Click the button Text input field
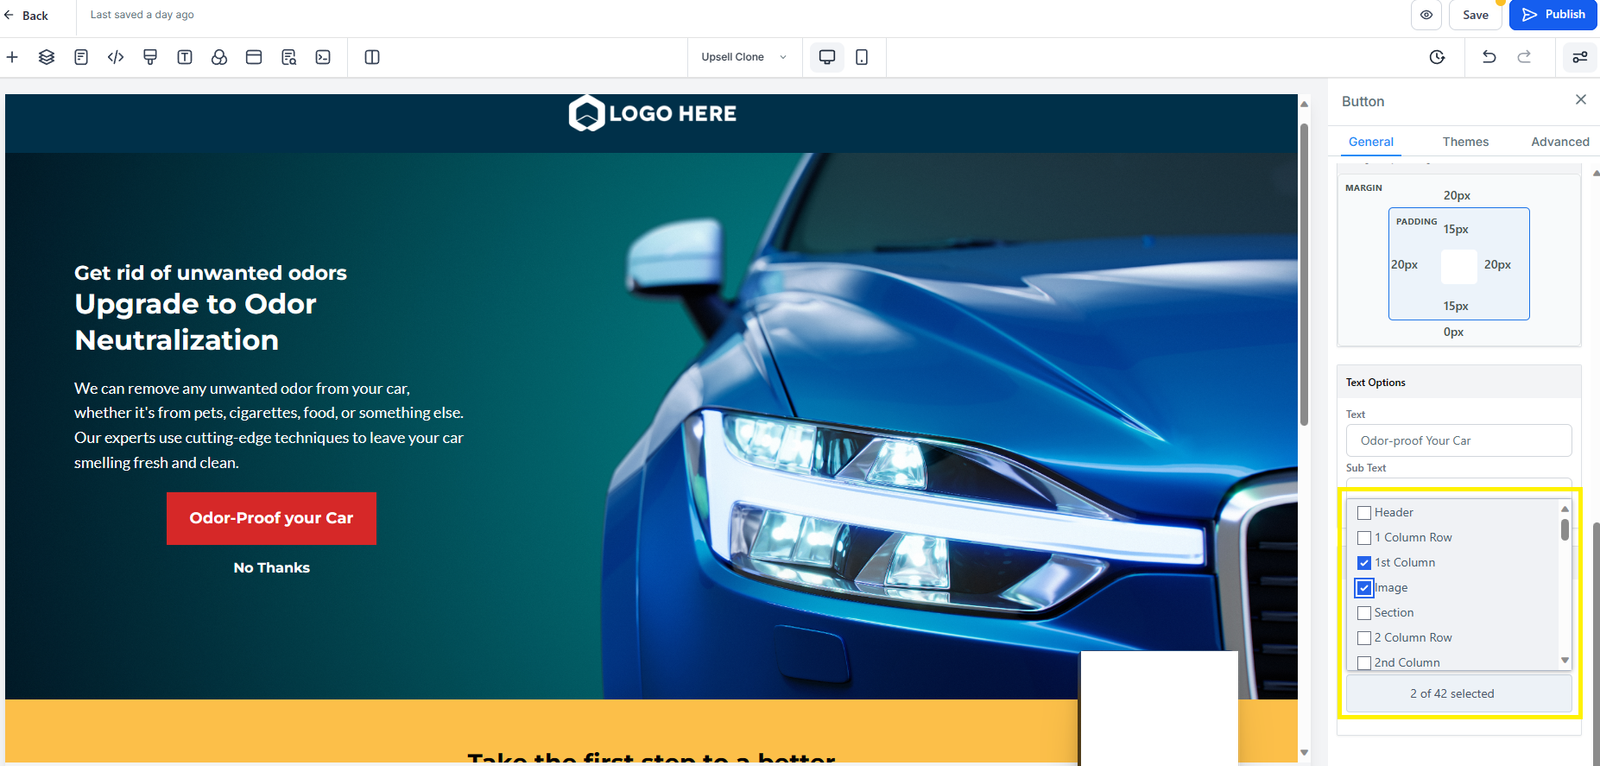 pyautogui.click(x=1458, y=441)
